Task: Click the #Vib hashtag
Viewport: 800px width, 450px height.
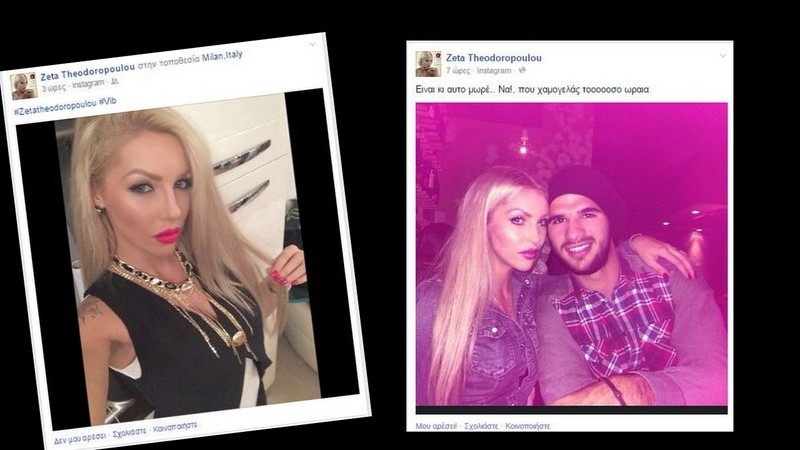Action: [x=108, y=101]
